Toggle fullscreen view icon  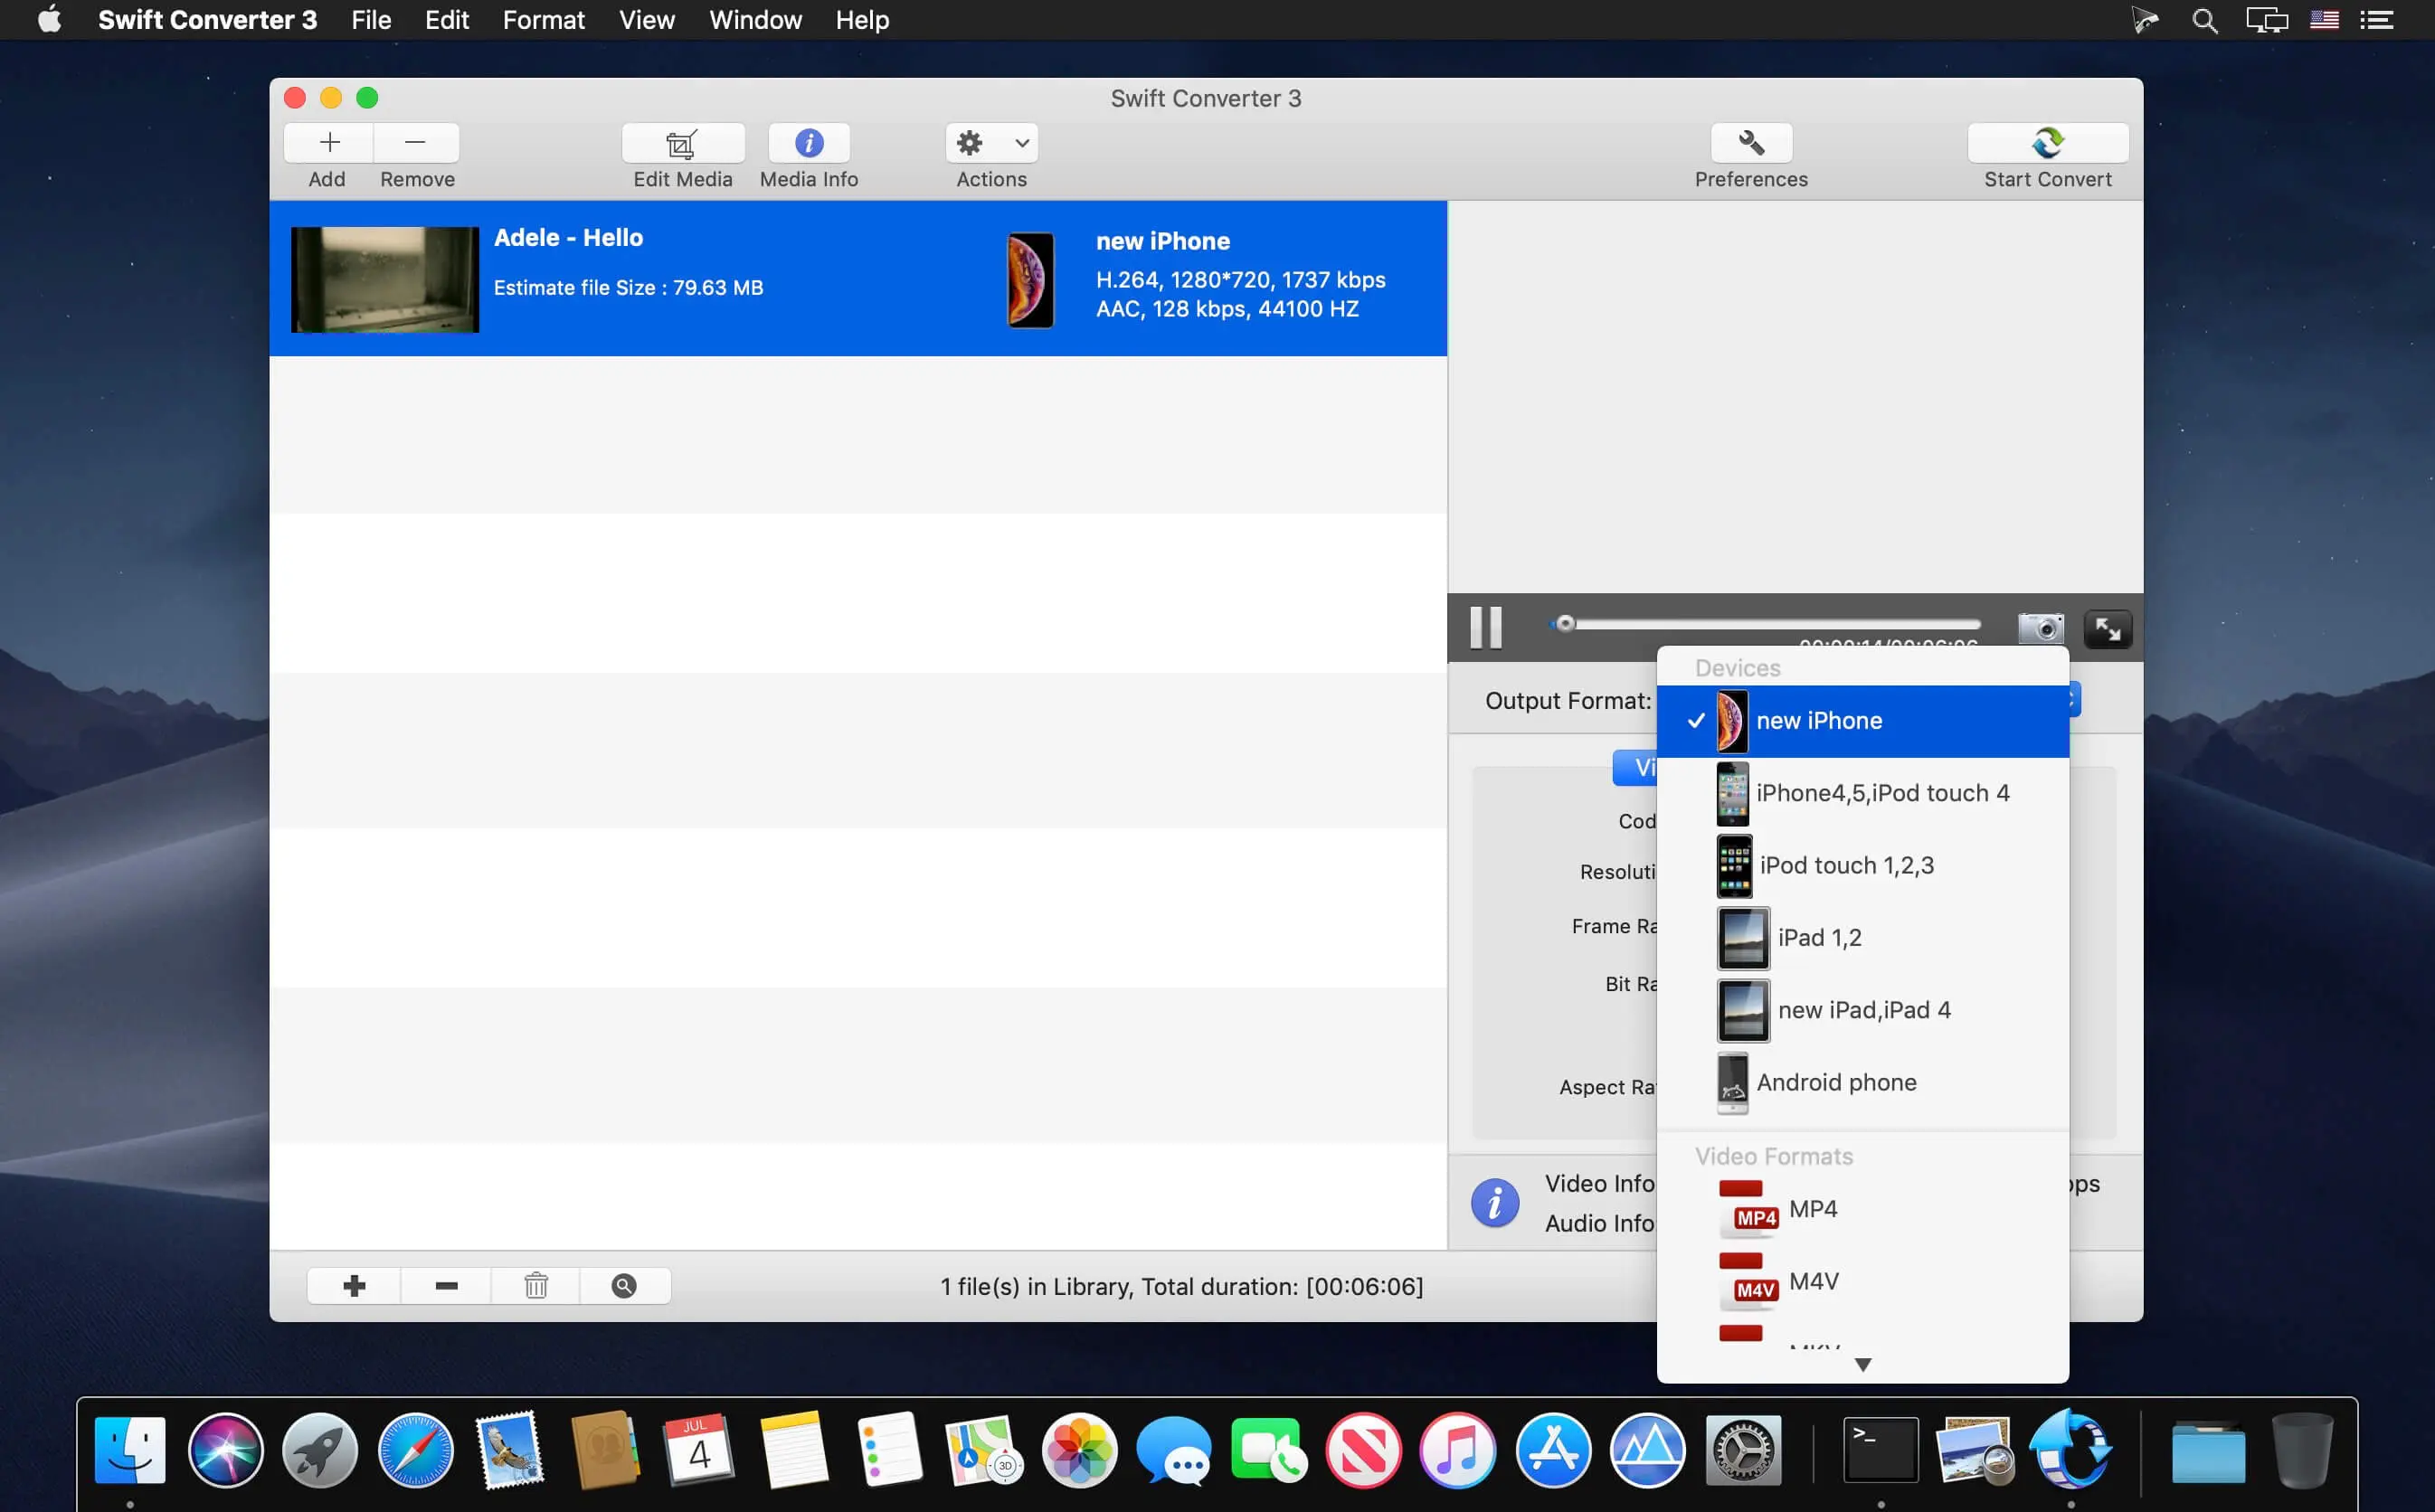click(x=2108, y=627)
